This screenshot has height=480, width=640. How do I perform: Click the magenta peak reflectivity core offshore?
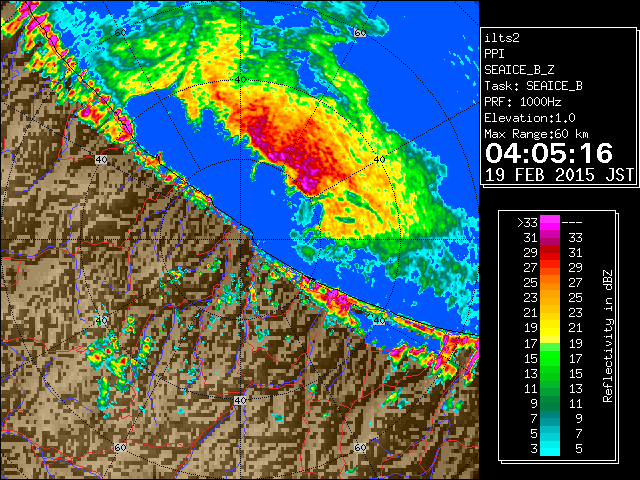point(307,182)
